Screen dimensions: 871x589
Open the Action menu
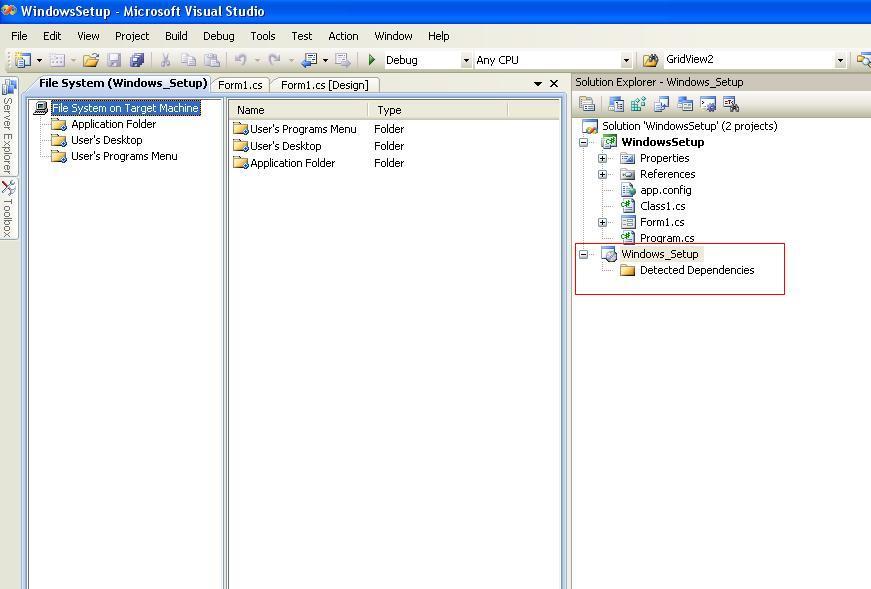tap(343, 36)
